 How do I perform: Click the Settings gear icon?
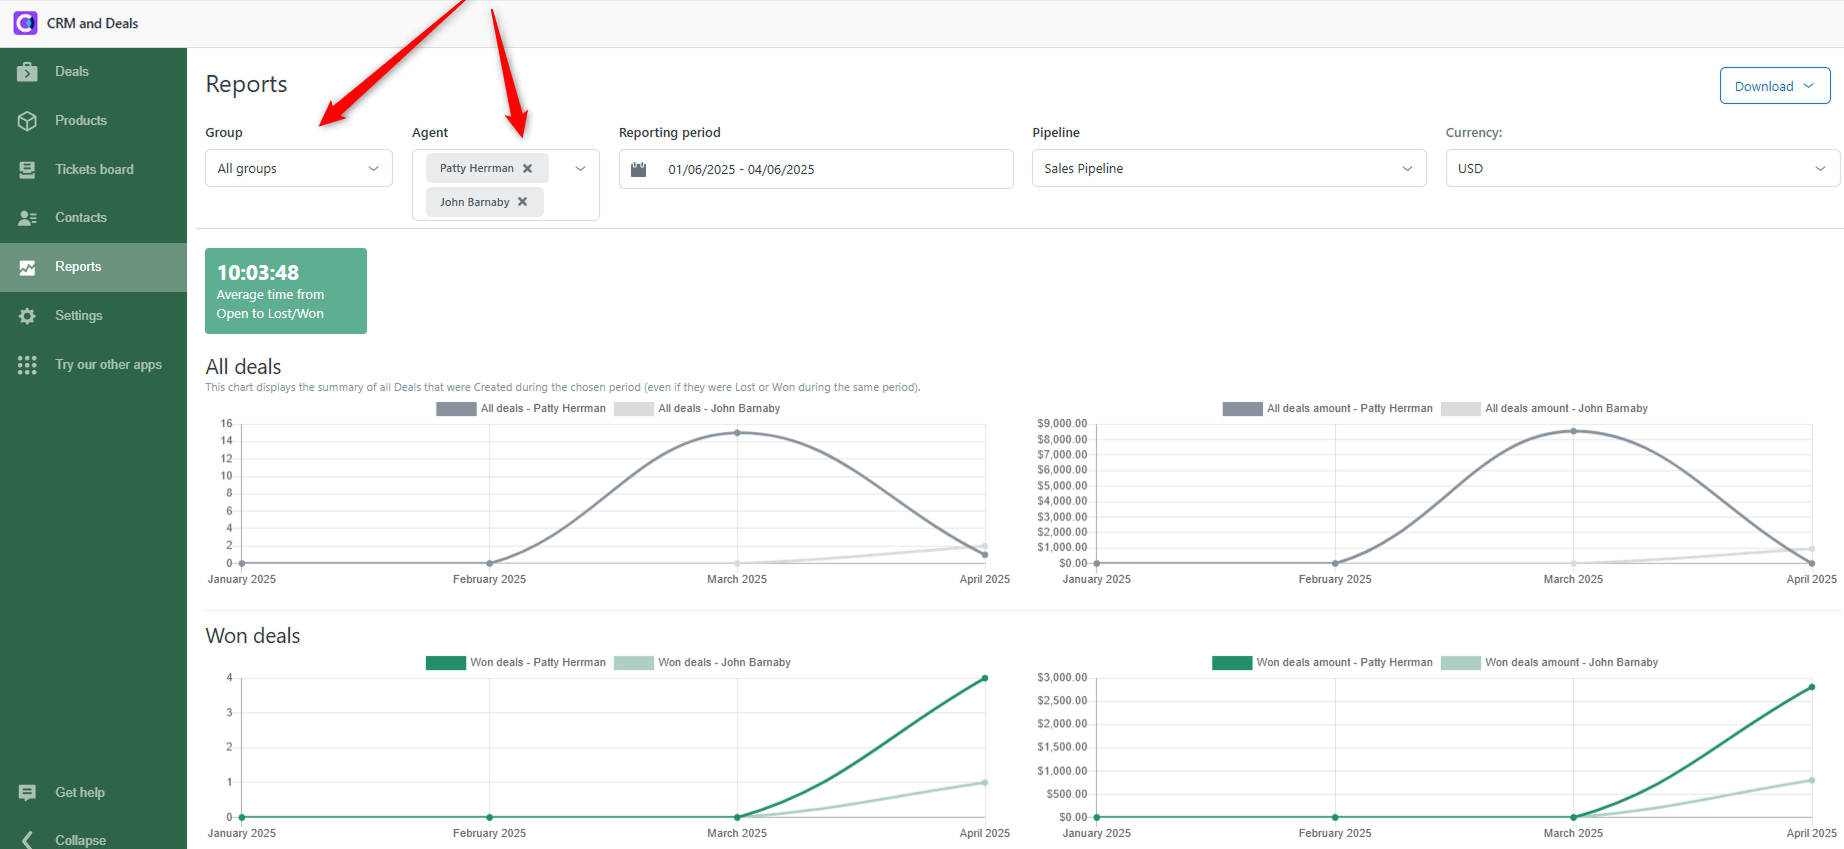pyautogui.click(x=27, y=316)
